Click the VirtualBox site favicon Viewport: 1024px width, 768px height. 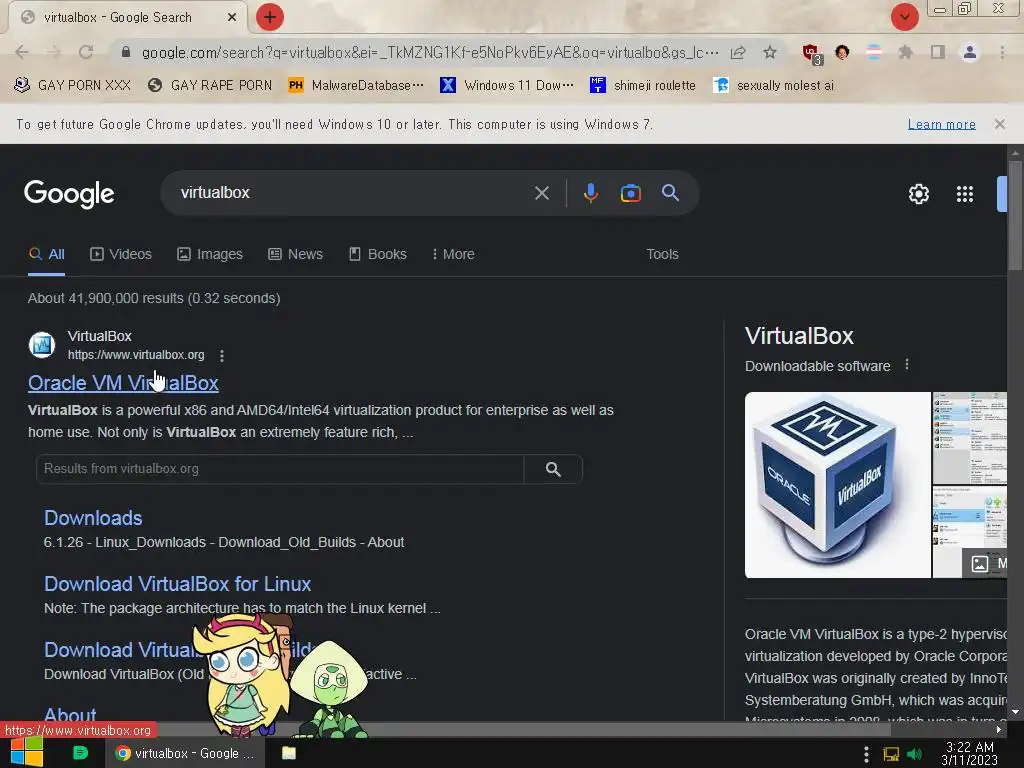[x=42, y=345]
